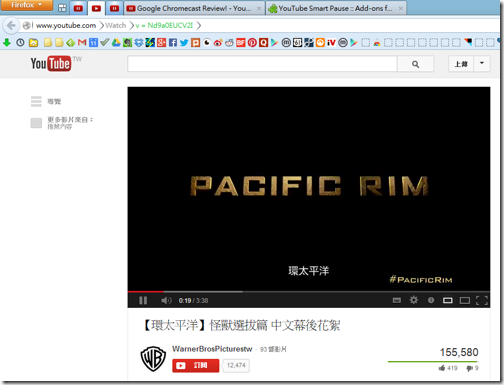Image resolution: width=504 pixels, height=385 pixels.
Task: Open the Pinterest bookmark icon
Action: click(252, 42)
